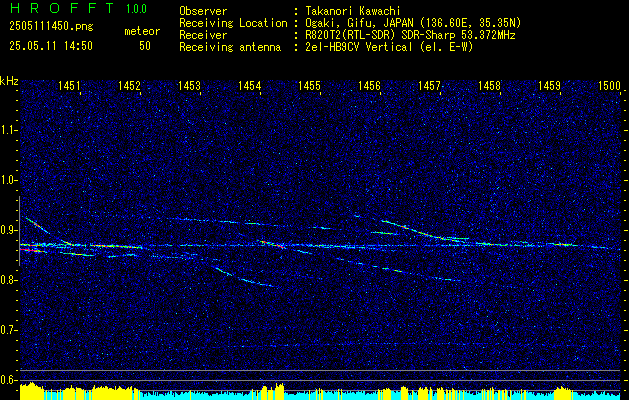Viewport: 629px width, 400px height.
Task: Click the receiver R820T2 SDR-Sharp 53.372MHz text
Action: pos(410,35)
